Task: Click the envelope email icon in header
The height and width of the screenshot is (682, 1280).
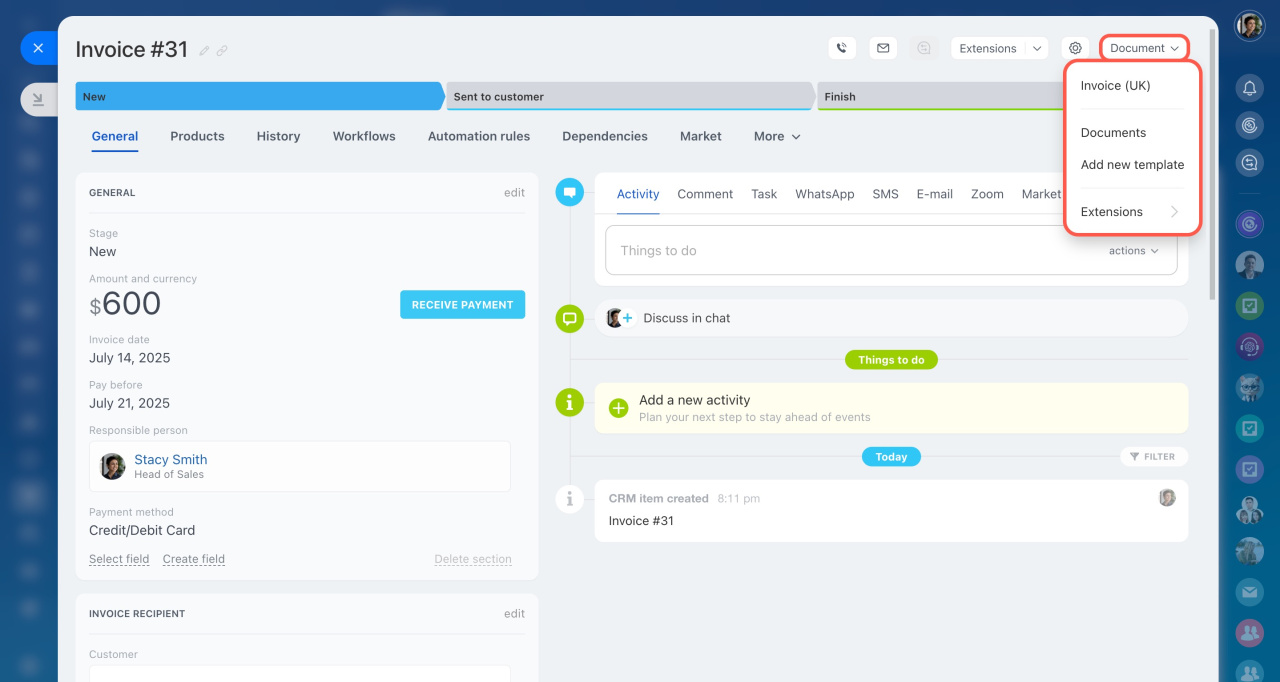Action: 882,48
